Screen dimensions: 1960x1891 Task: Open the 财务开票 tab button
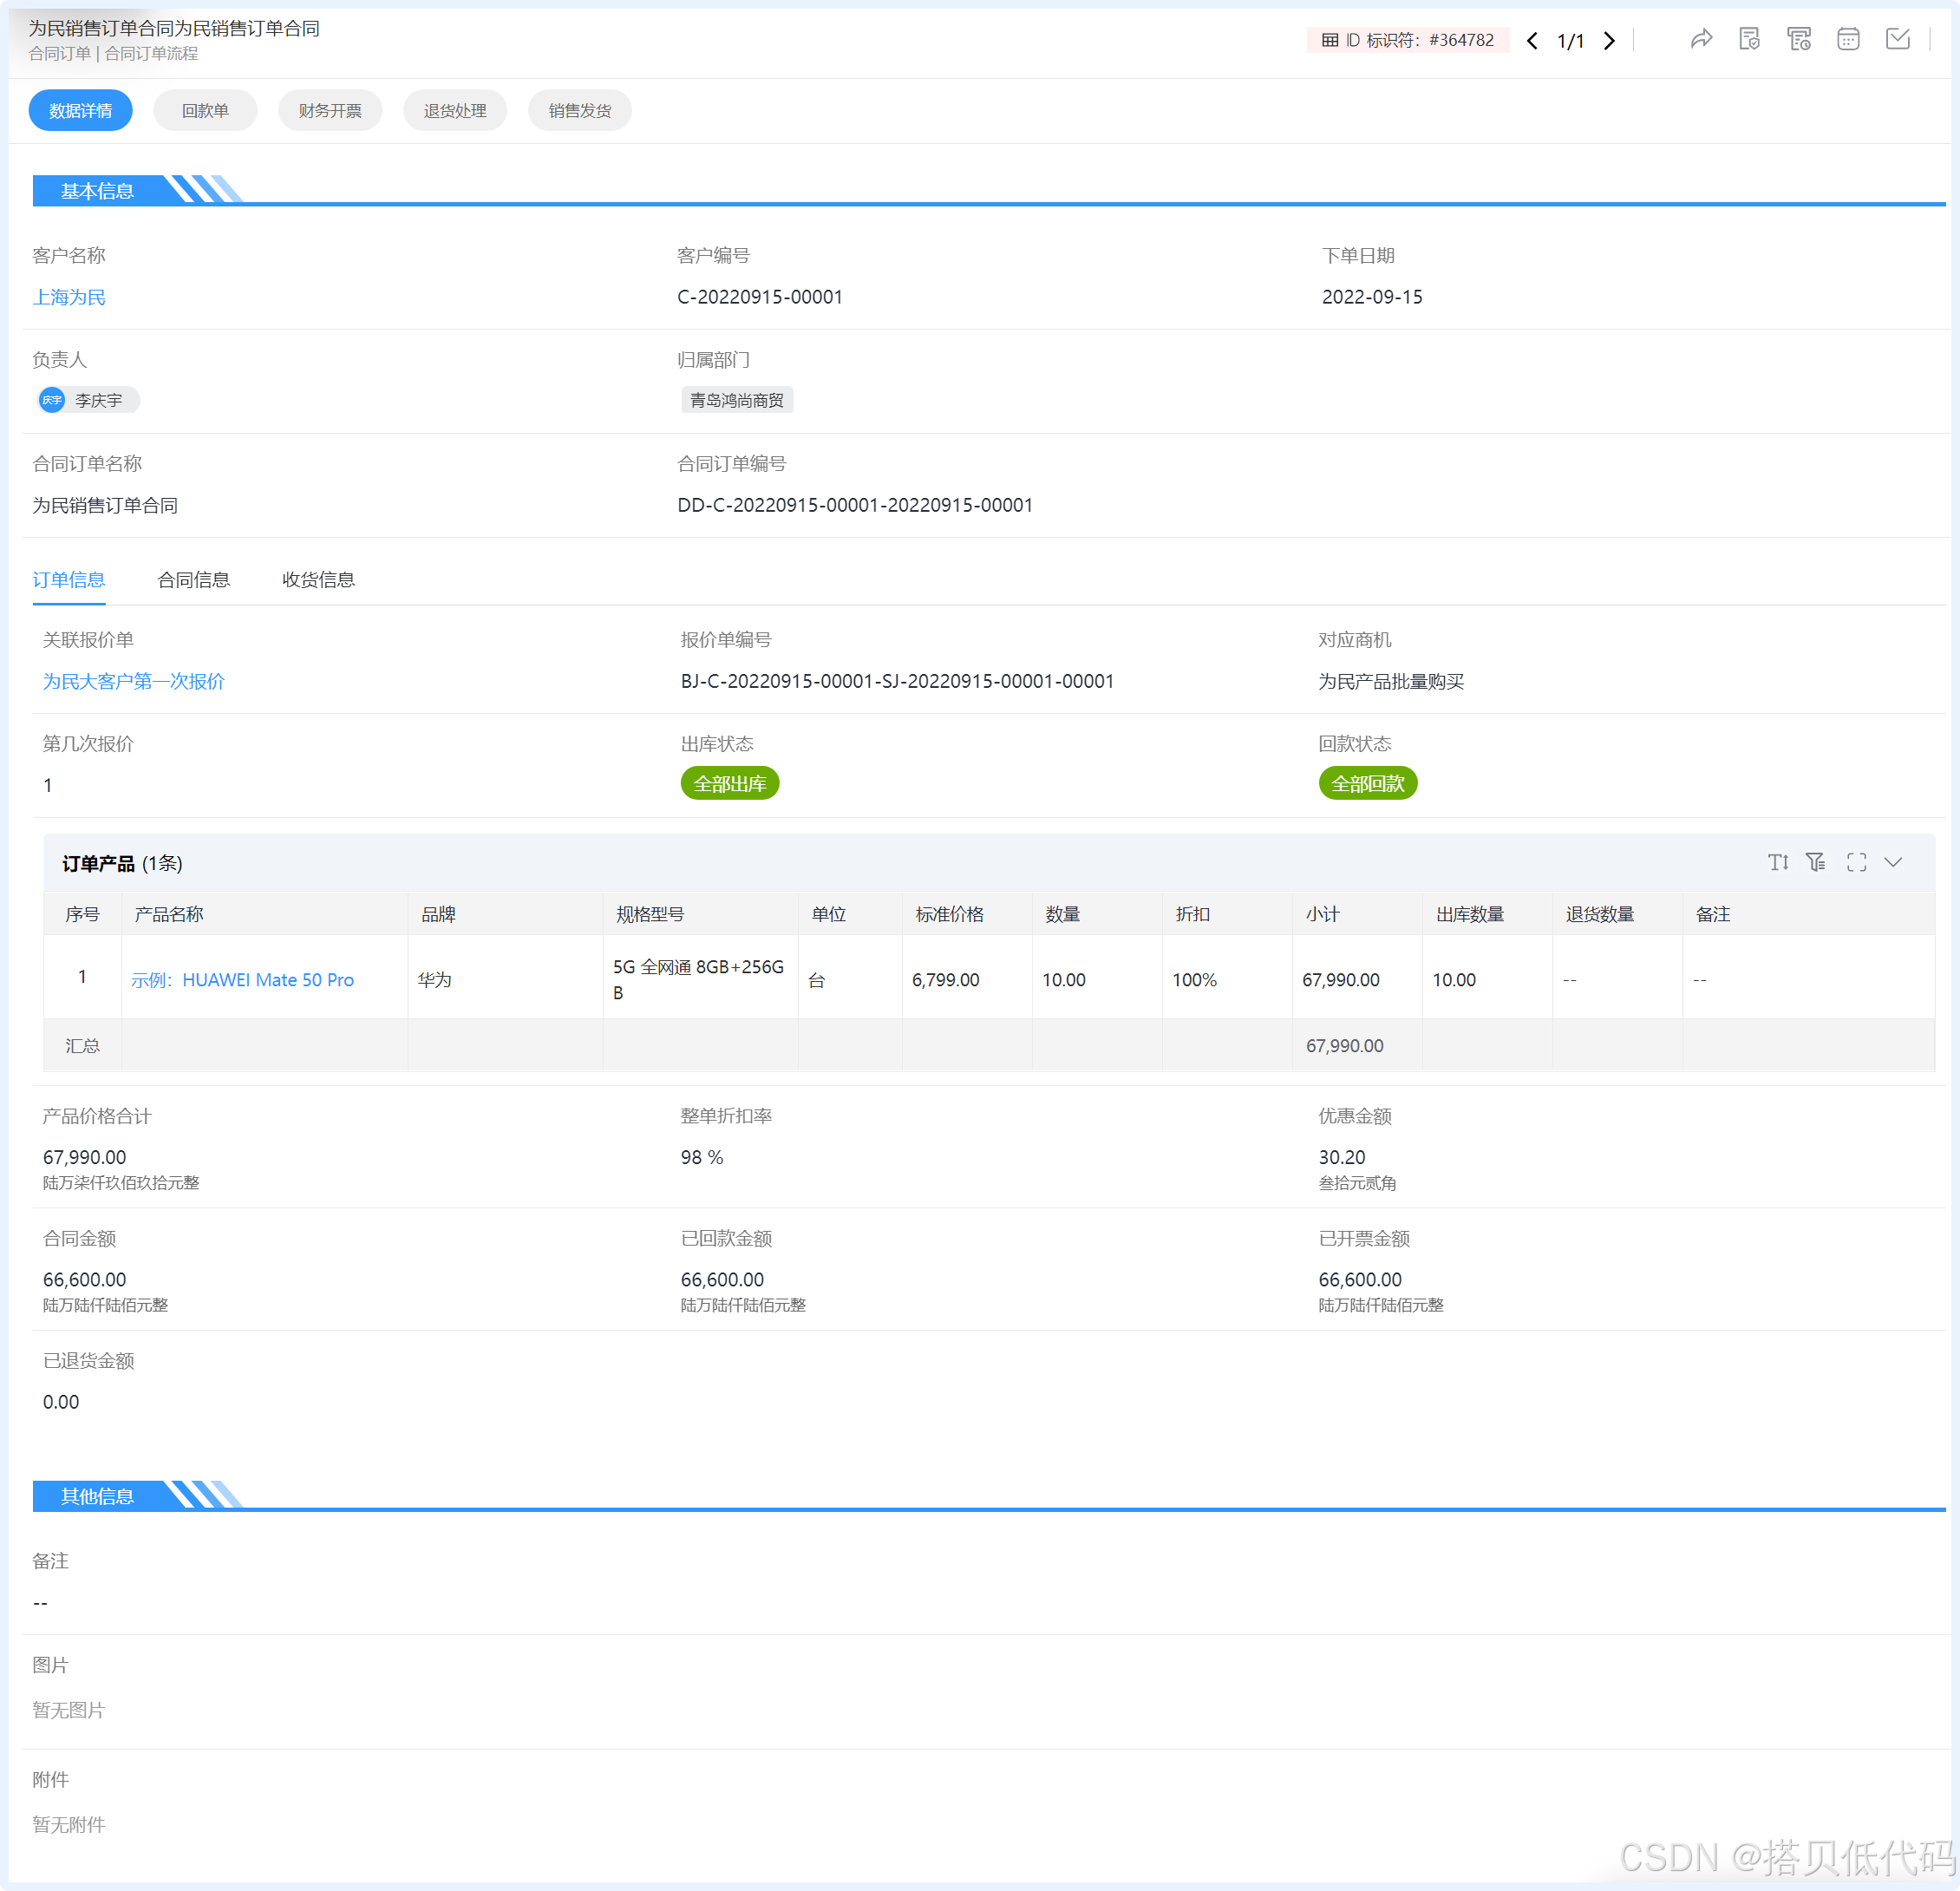pos(330,110)
